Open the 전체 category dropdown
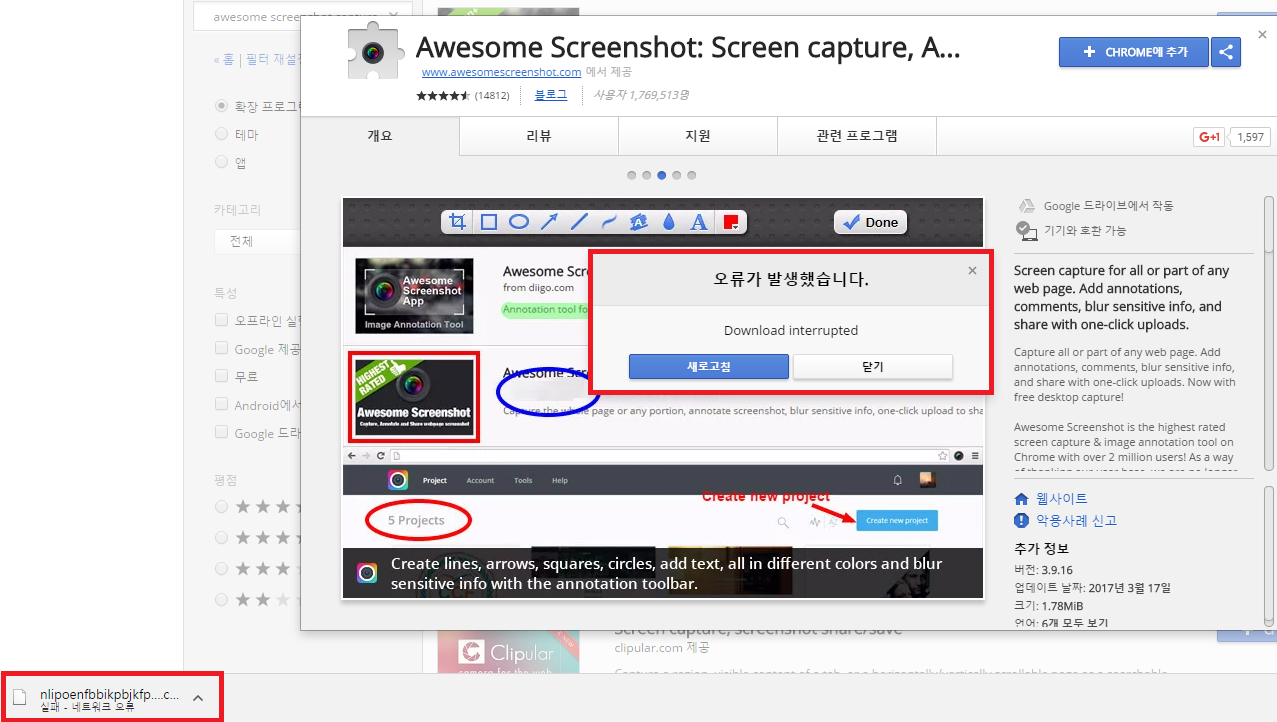 (258, 242)
